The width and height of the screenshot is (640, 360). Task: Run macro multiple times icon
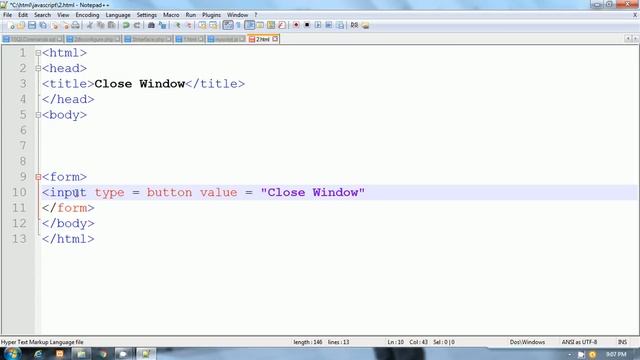329,25
